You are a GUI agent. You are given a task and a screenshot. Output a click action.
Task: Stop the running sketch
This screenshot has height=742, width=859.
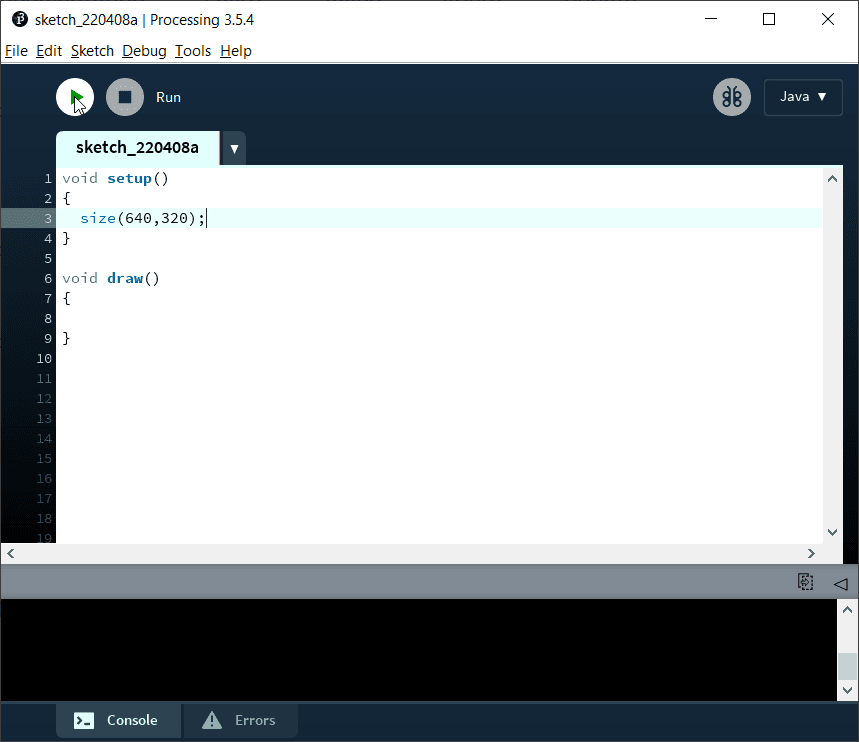(x=125, y=97)
